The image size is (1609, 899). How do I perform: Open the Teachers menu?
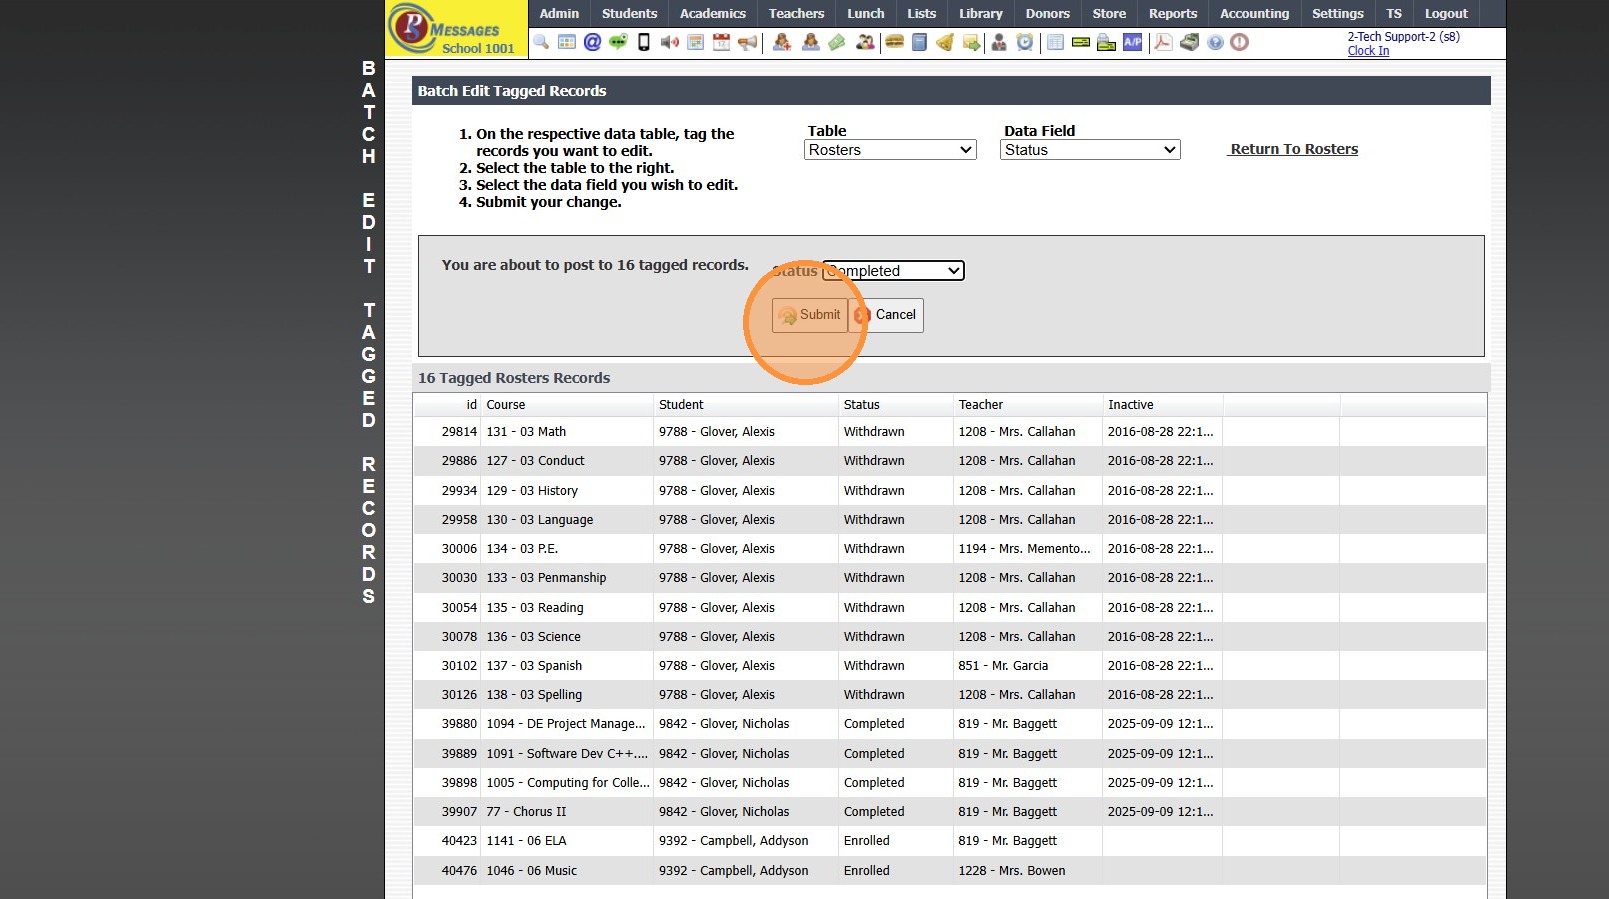tap(796, 13)
